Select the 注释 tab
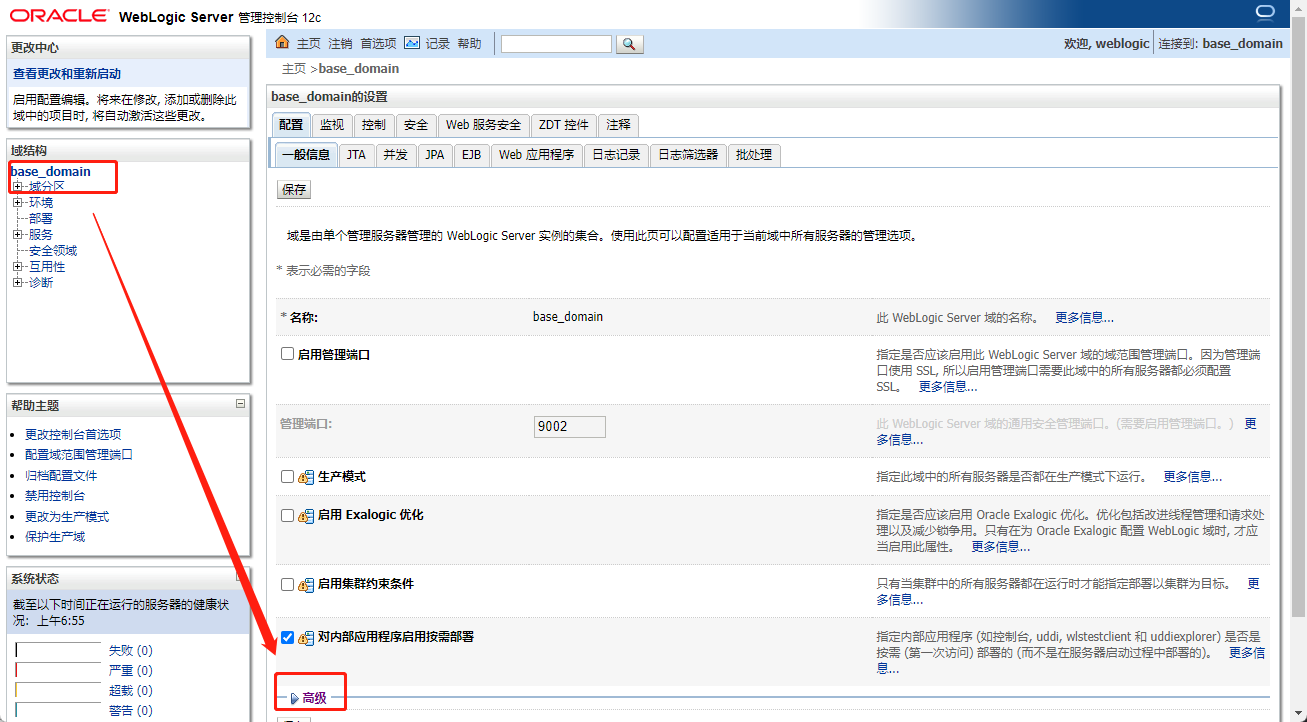The width and height of the screenshot is (1307, 722). pyautogui.click(x=619, y=125)
